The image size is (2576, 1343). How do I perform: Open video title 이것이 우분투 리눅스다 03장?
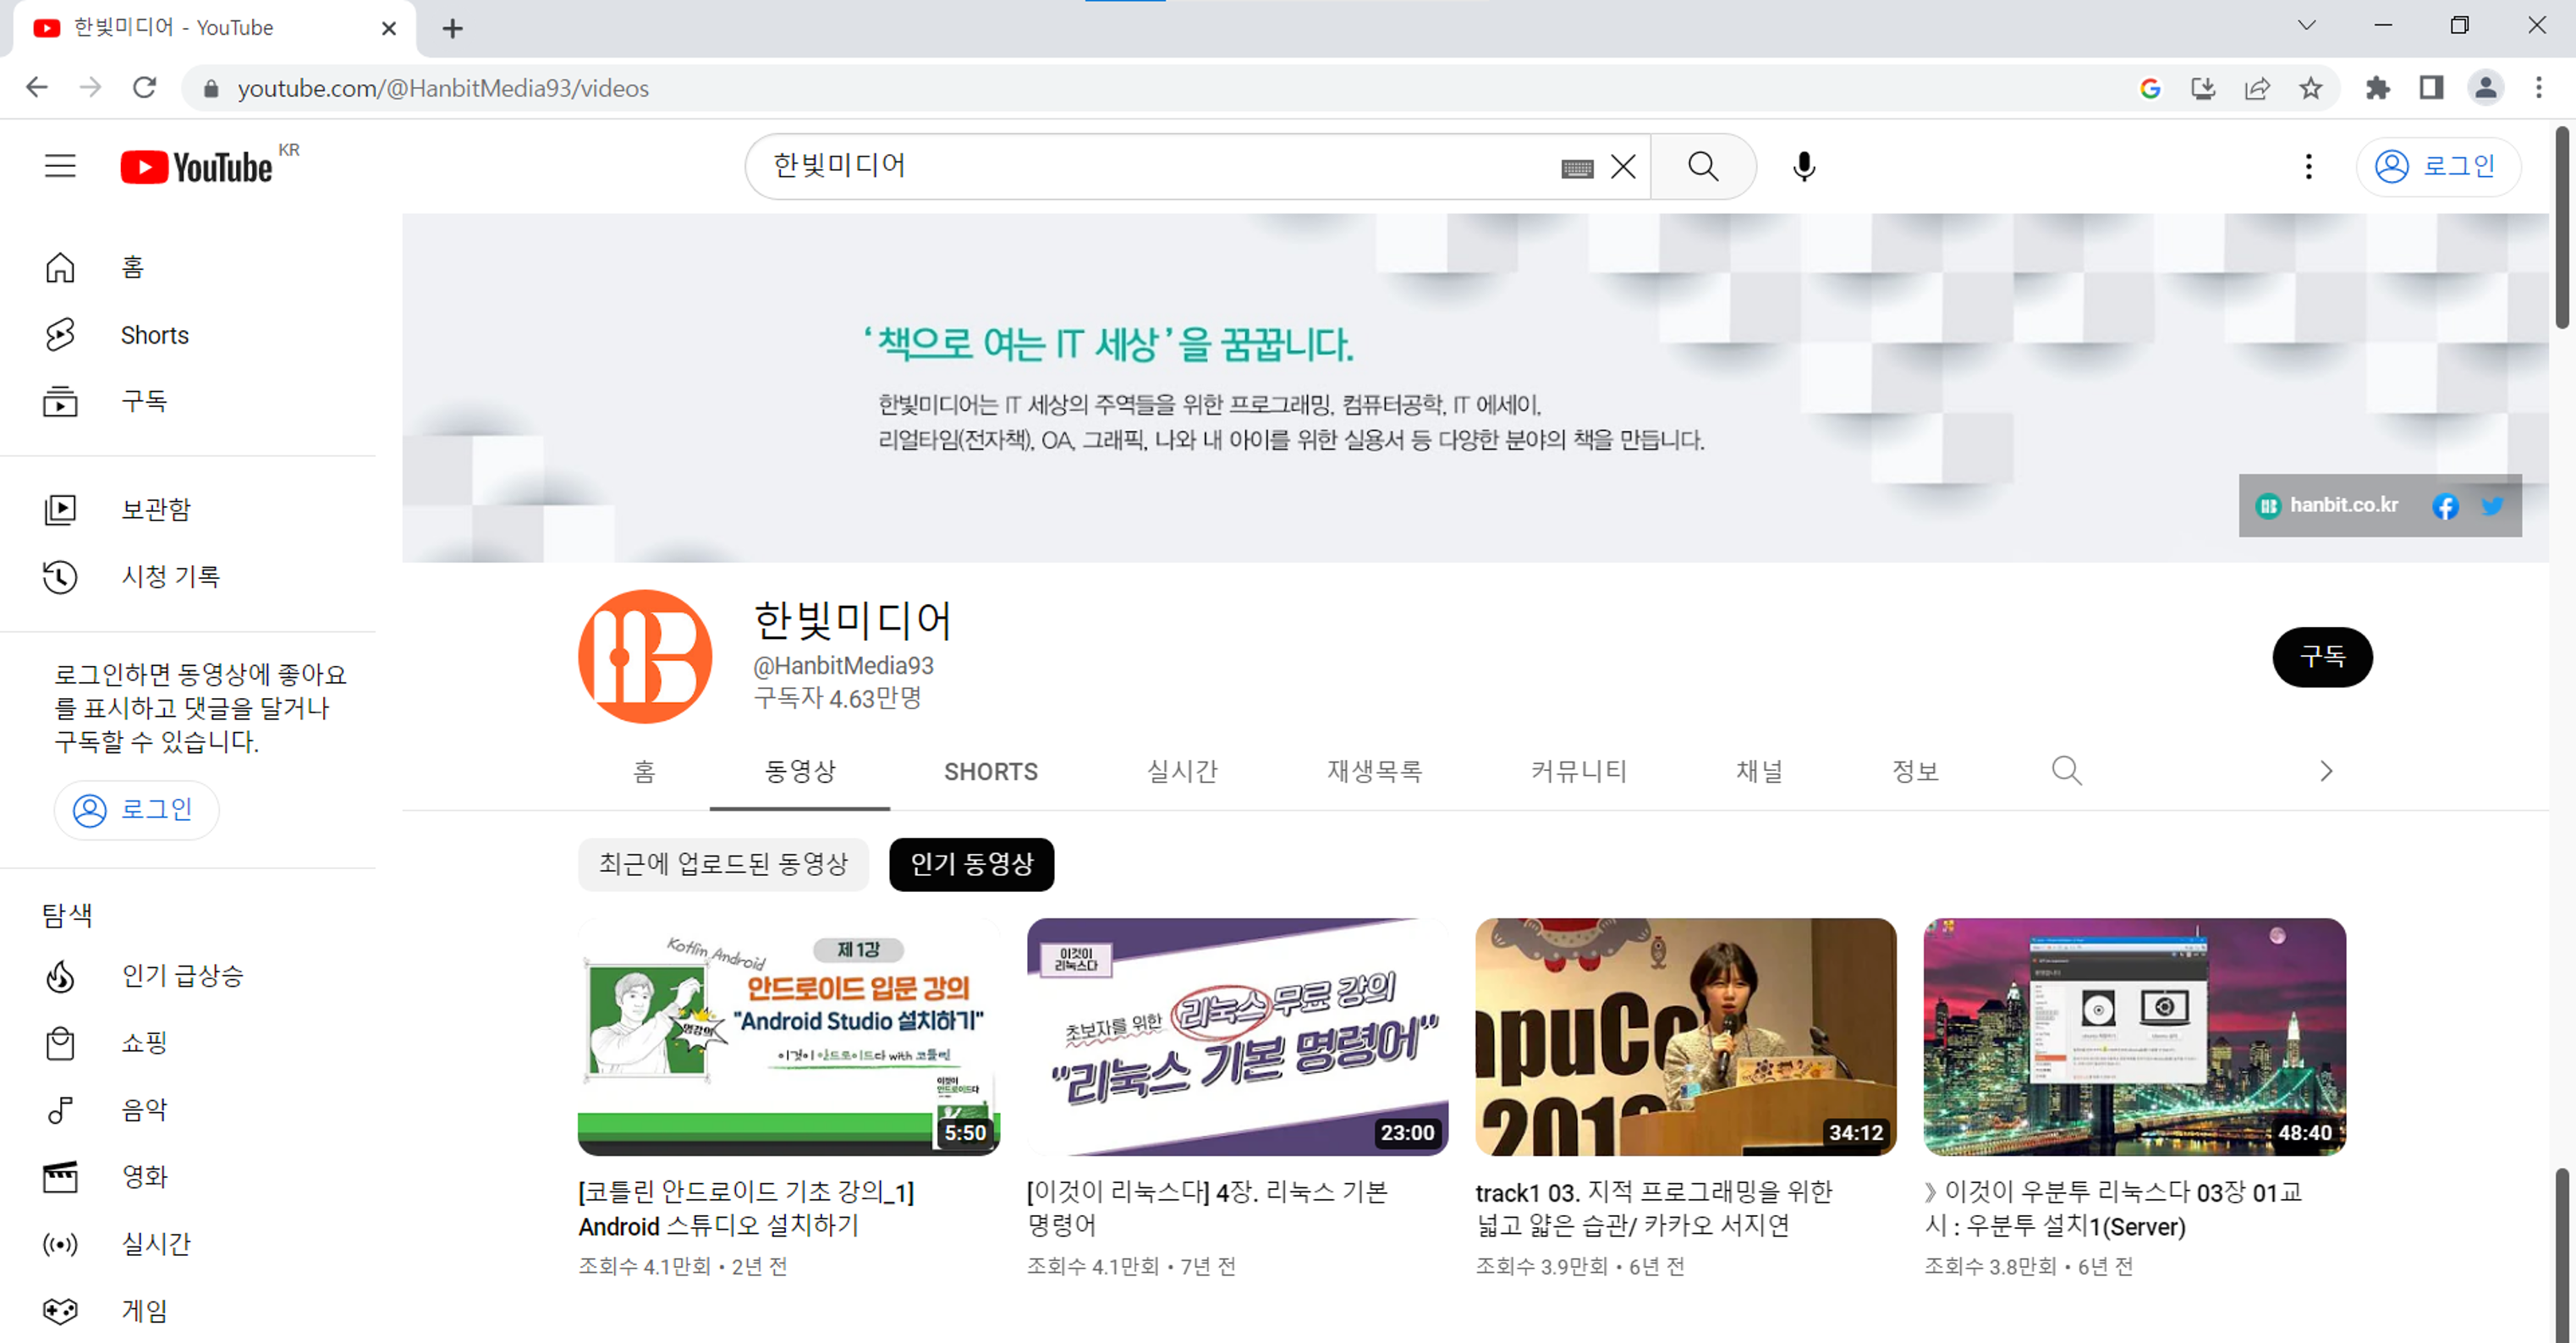[2113, 1209]
